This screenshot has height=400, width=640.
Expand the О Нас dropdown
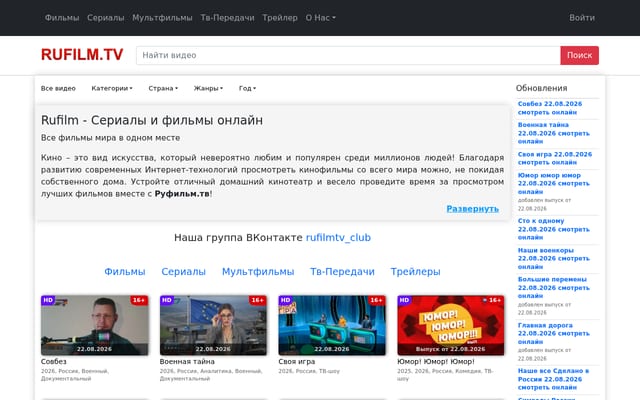pyautogui.click(x=320, y=18)
